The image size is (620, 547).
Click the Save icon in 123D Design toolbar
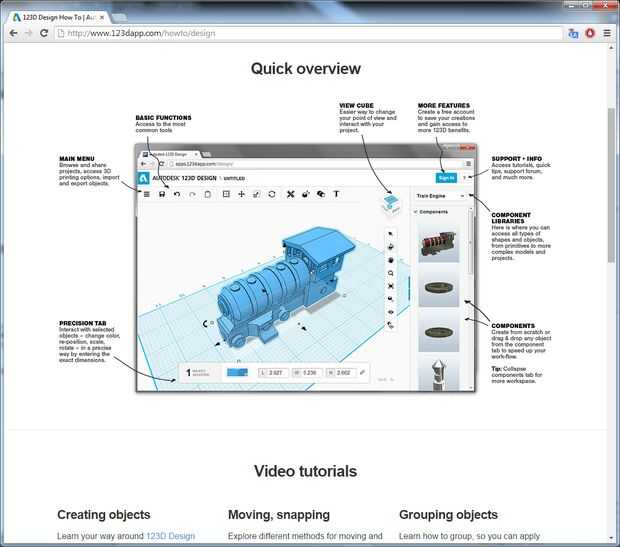162,194
